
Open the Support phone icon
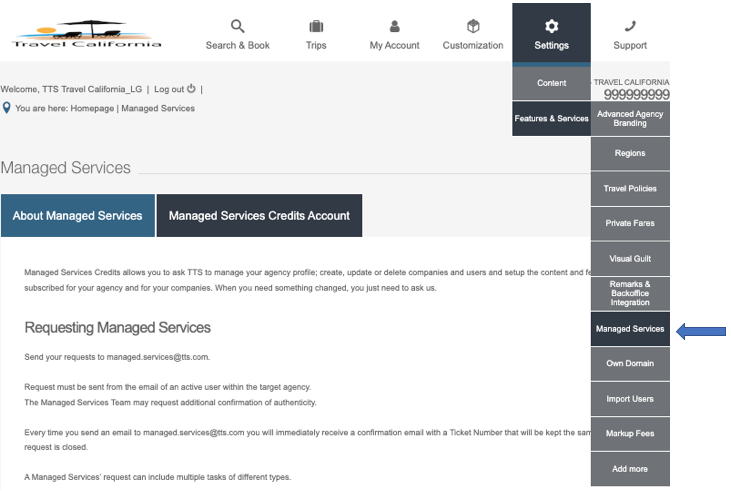(x=630, y=26)
